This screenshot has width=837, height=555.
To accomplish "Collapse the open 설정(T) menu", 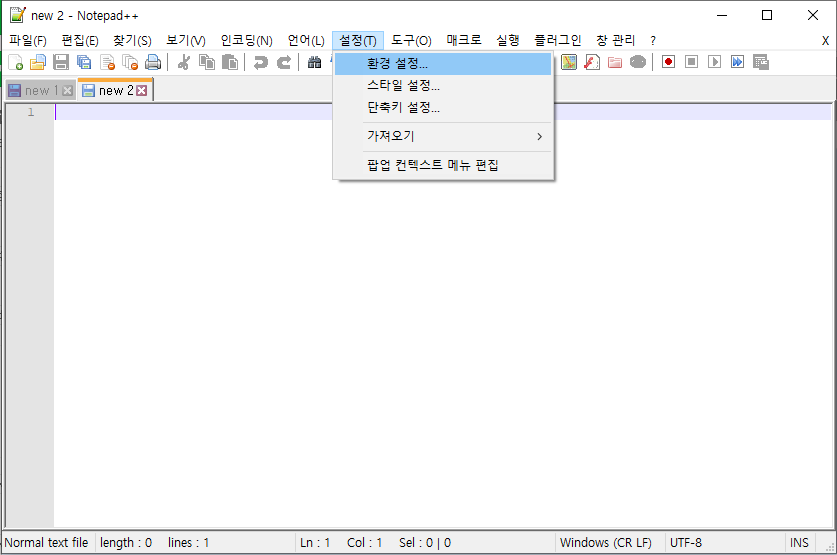I will (x=358, y=41).
